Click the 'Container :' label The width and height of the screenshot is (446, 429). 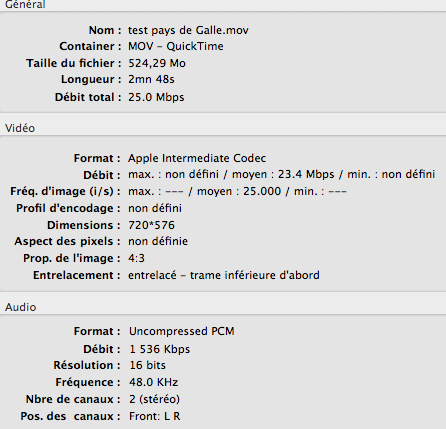(90, 46)
